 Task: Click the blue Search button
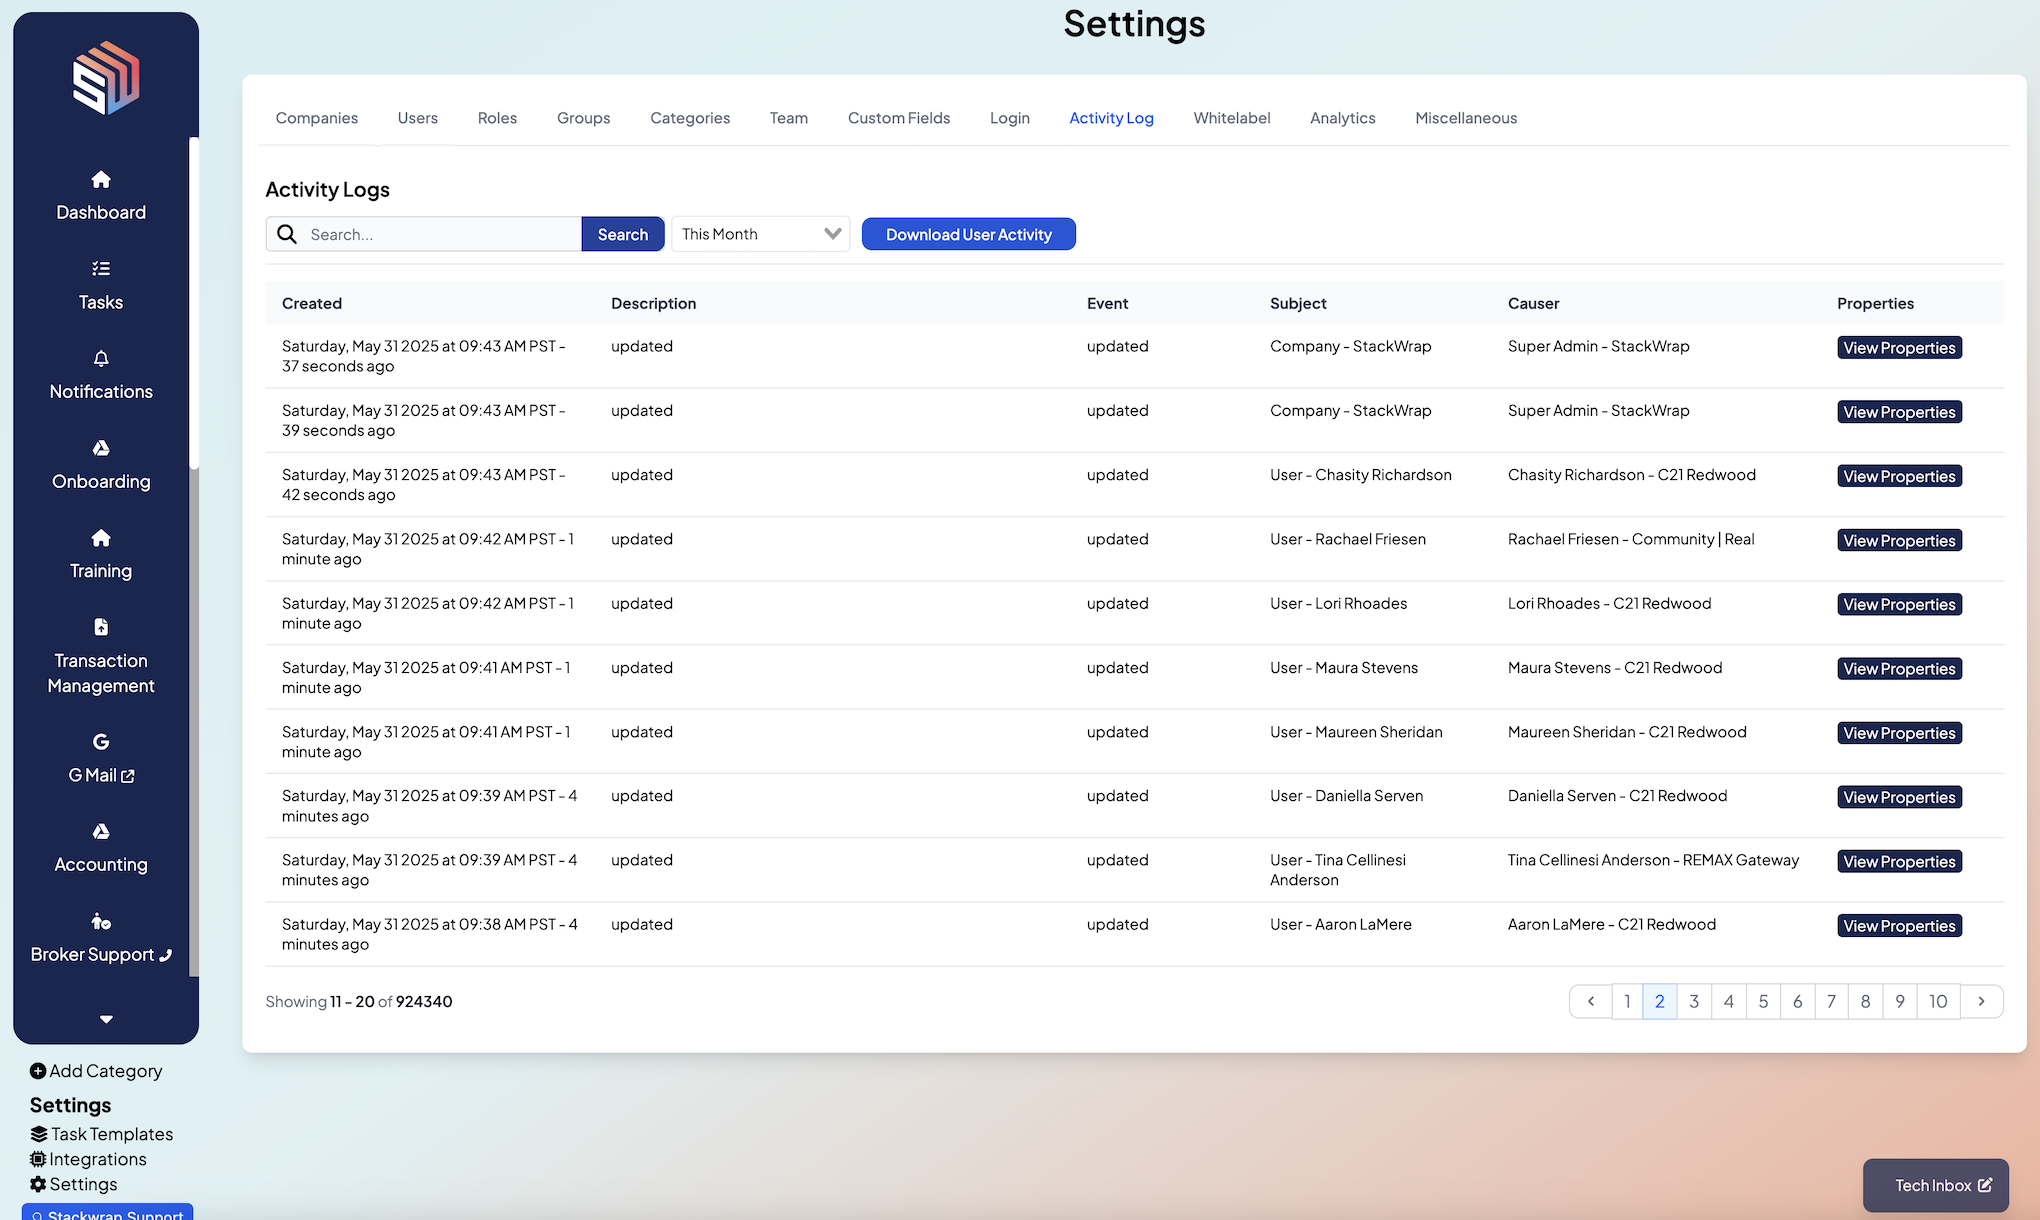click(623, 234)
